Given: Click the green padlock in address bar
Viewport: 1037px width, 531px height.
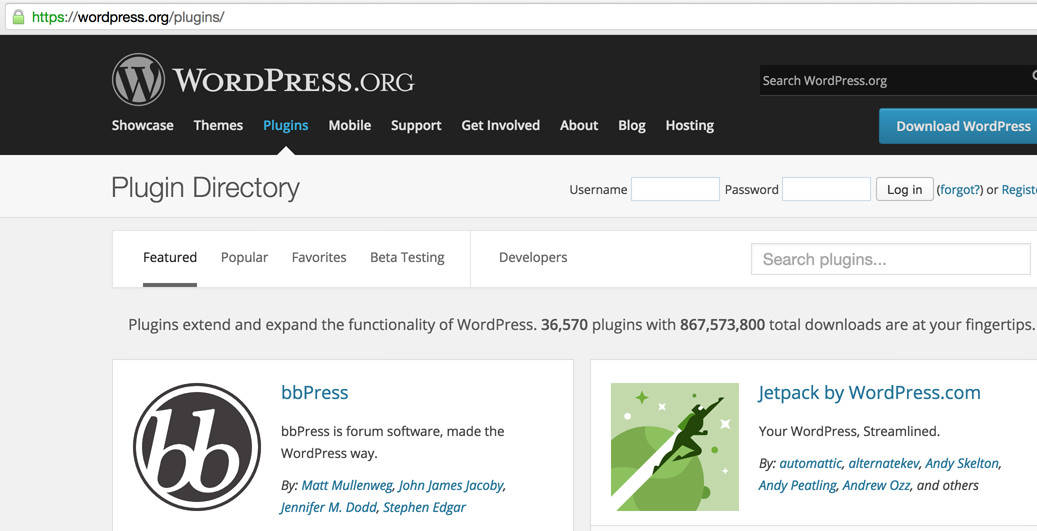Looking at the screenshot, I should pos(18,17).
